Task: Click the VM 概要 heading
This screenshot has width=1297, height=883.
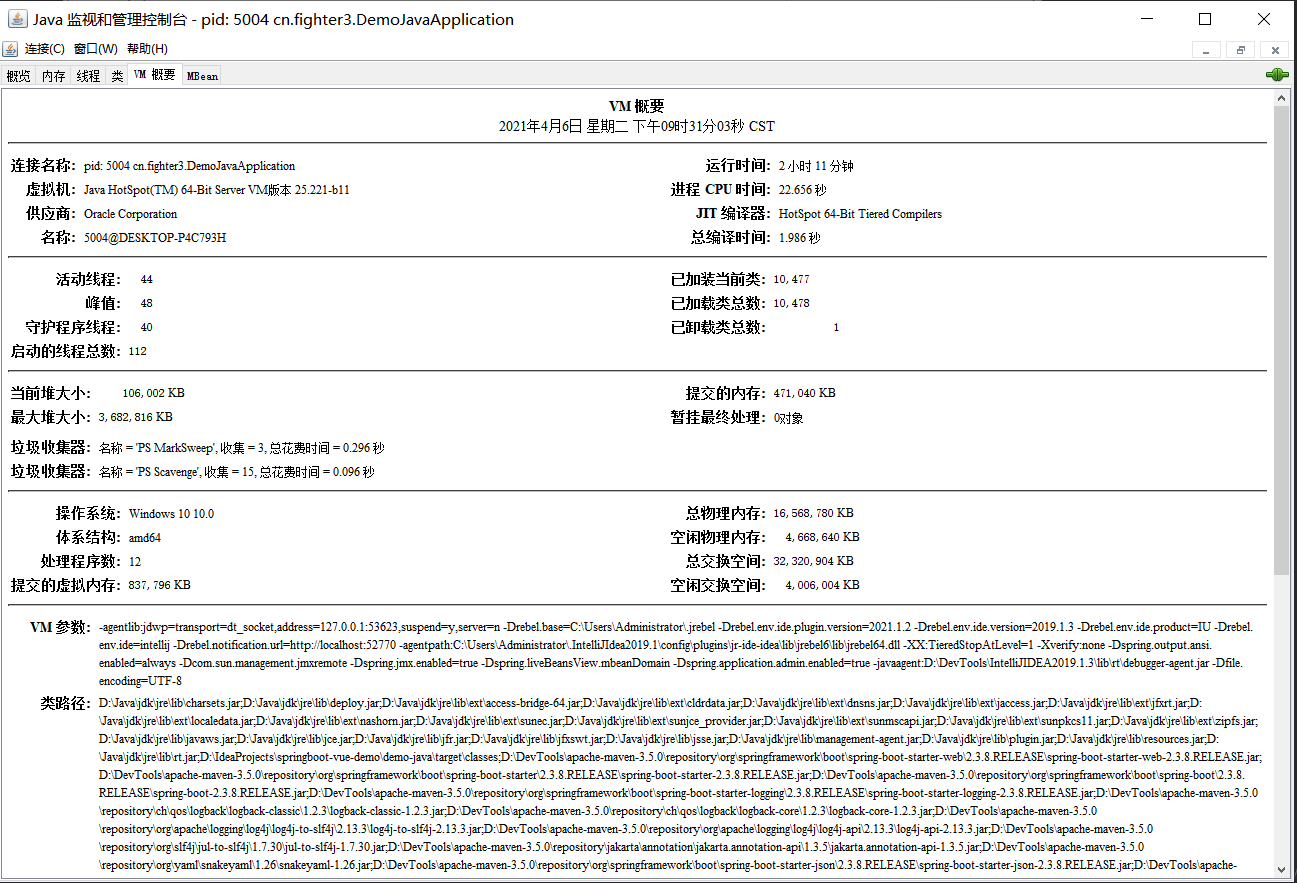Action: (637, 107)
